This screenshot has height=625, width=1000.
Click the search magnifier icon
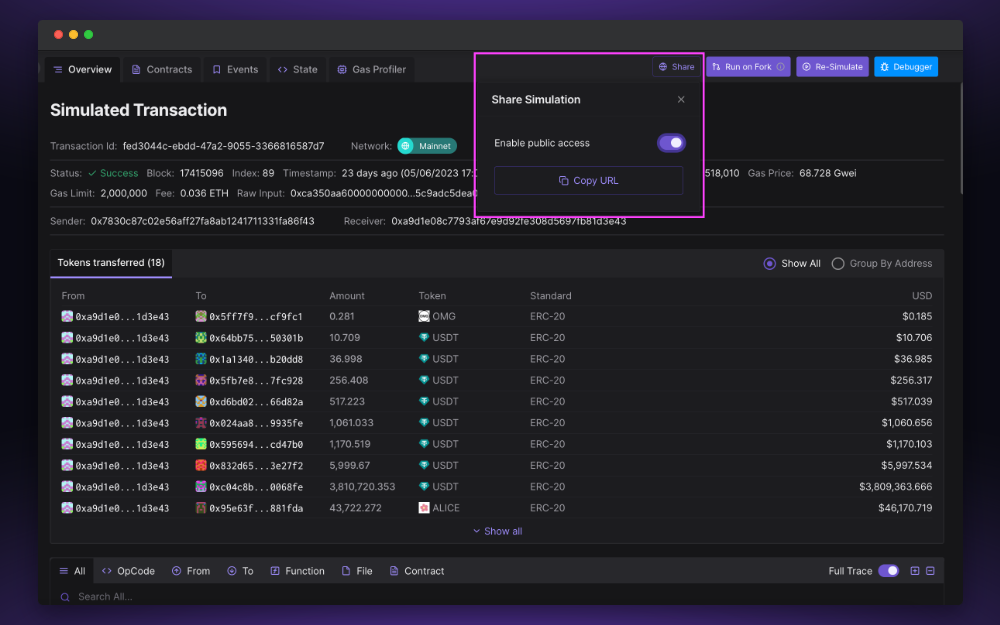pos(63,594)
